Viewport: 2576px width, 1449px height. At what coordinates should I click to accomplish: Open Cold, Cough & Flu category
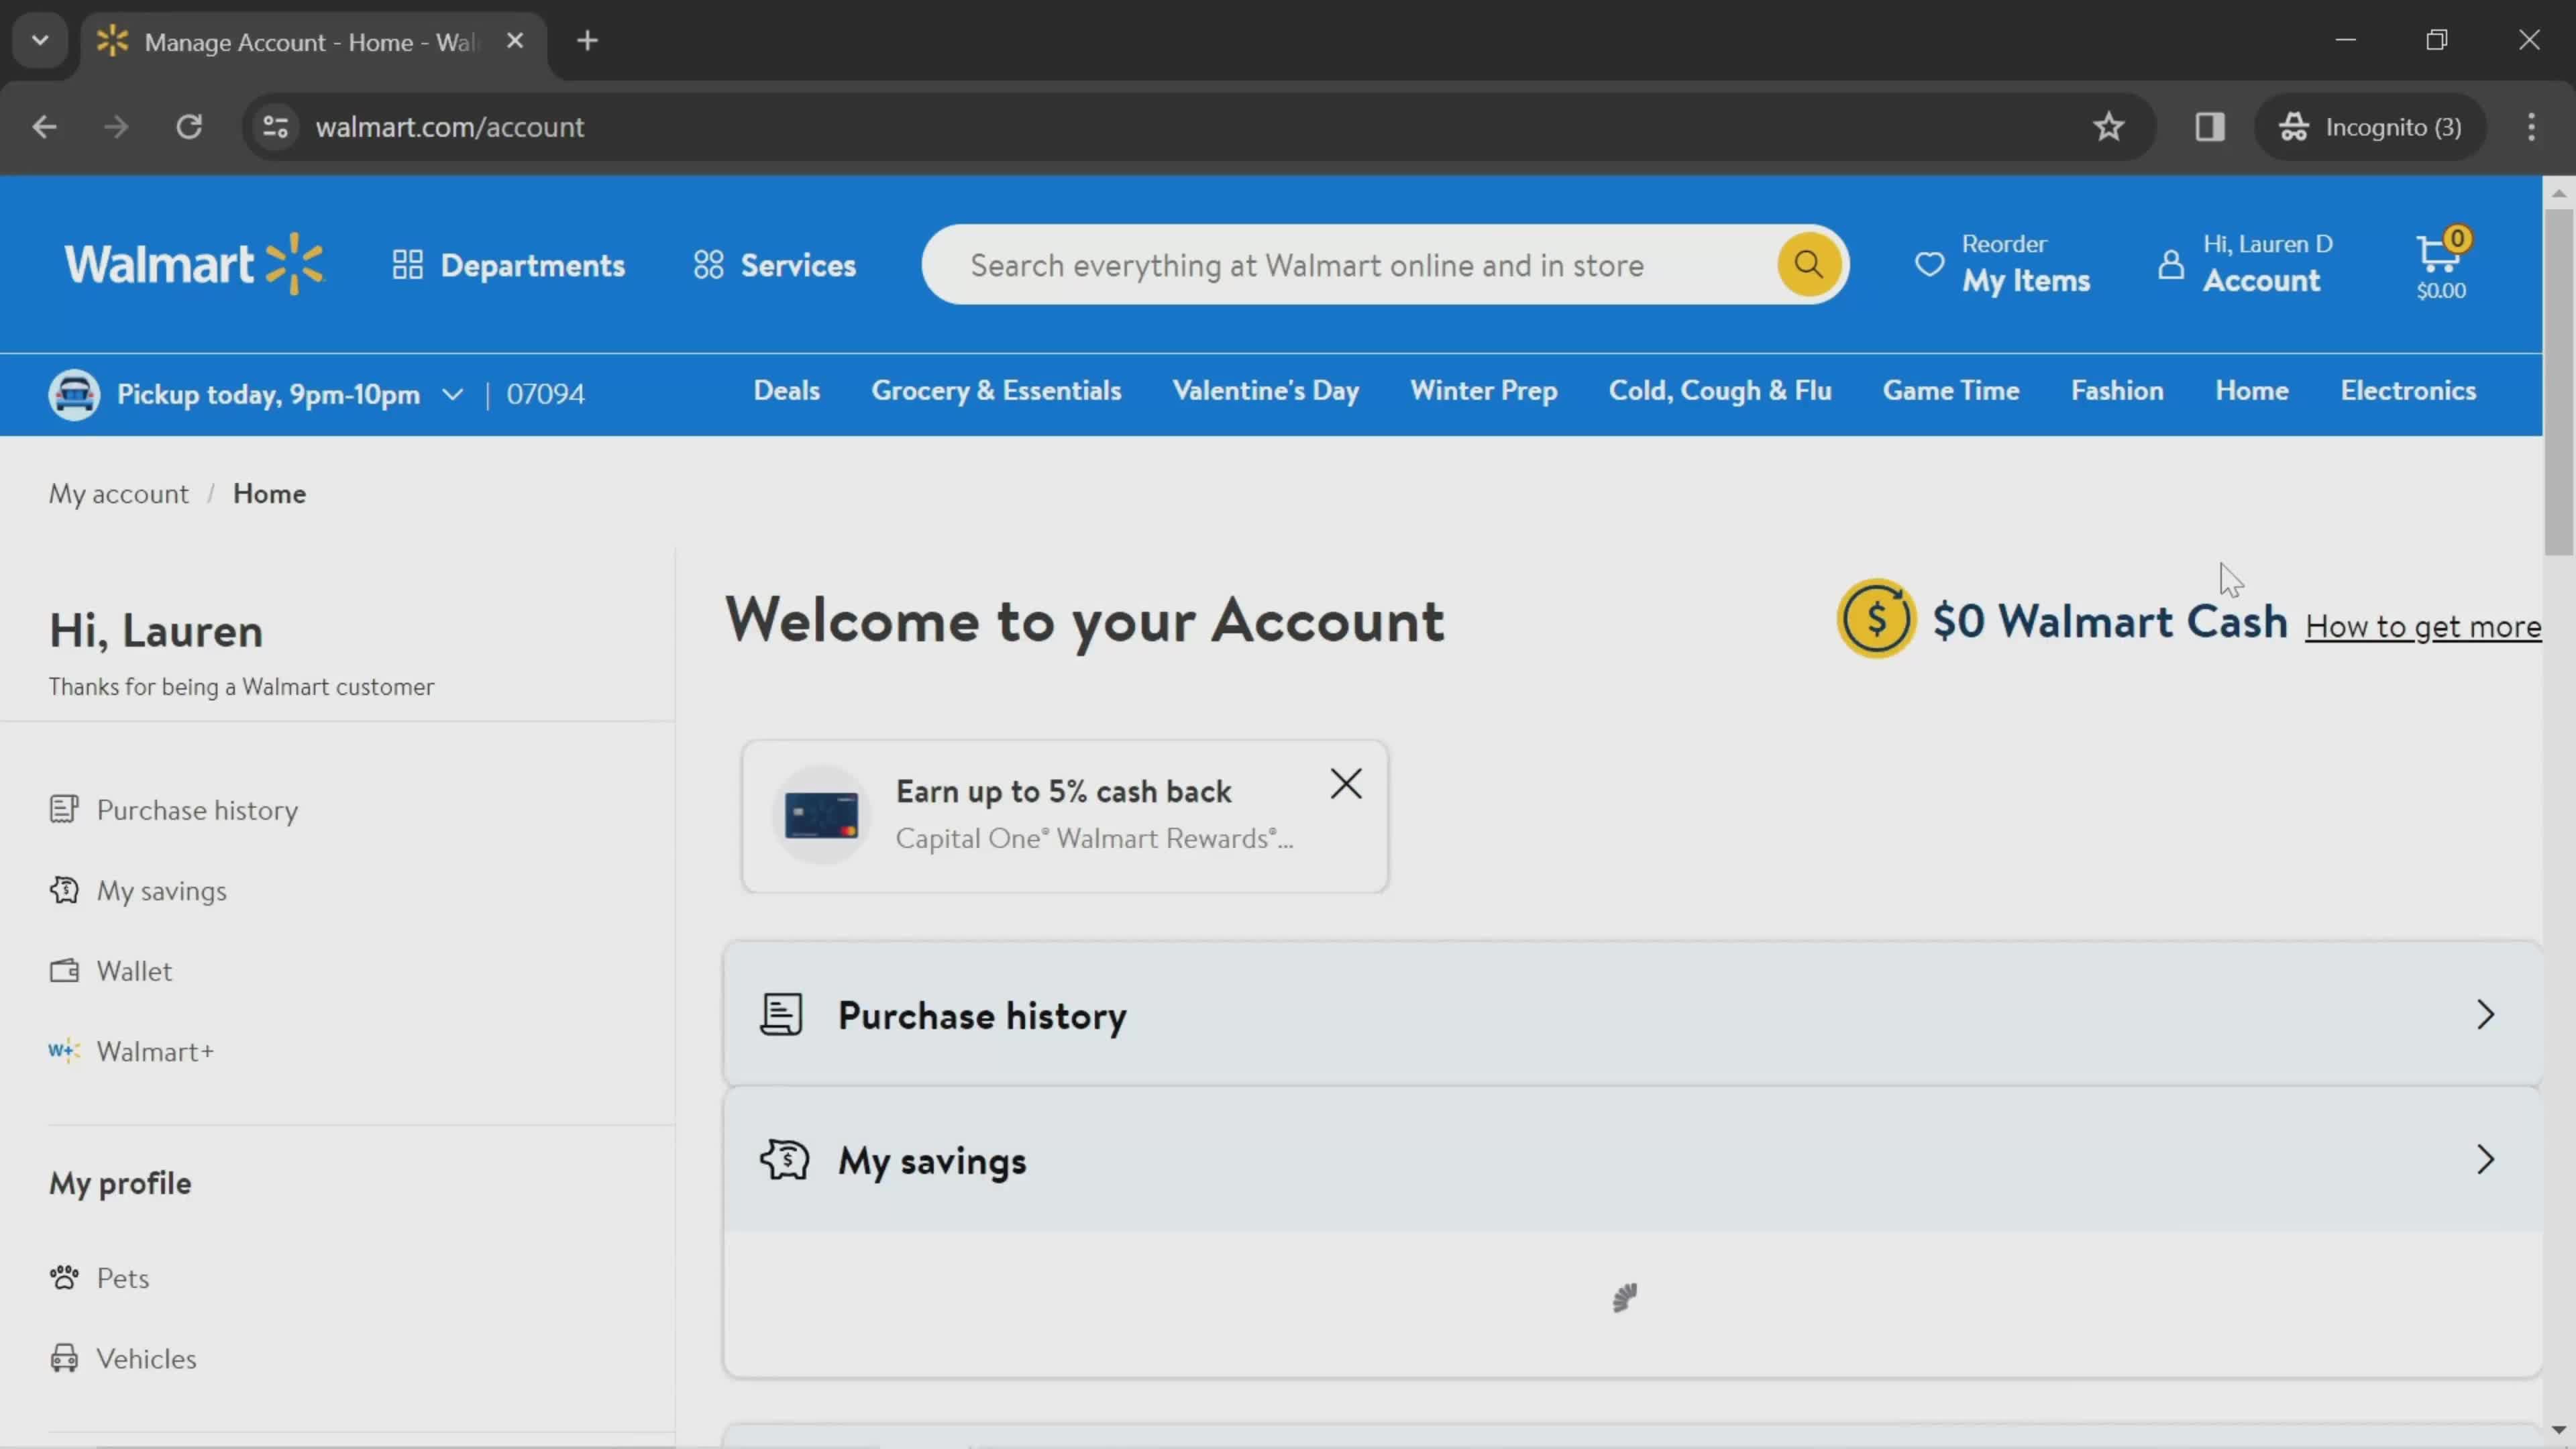coord(1720,391)
